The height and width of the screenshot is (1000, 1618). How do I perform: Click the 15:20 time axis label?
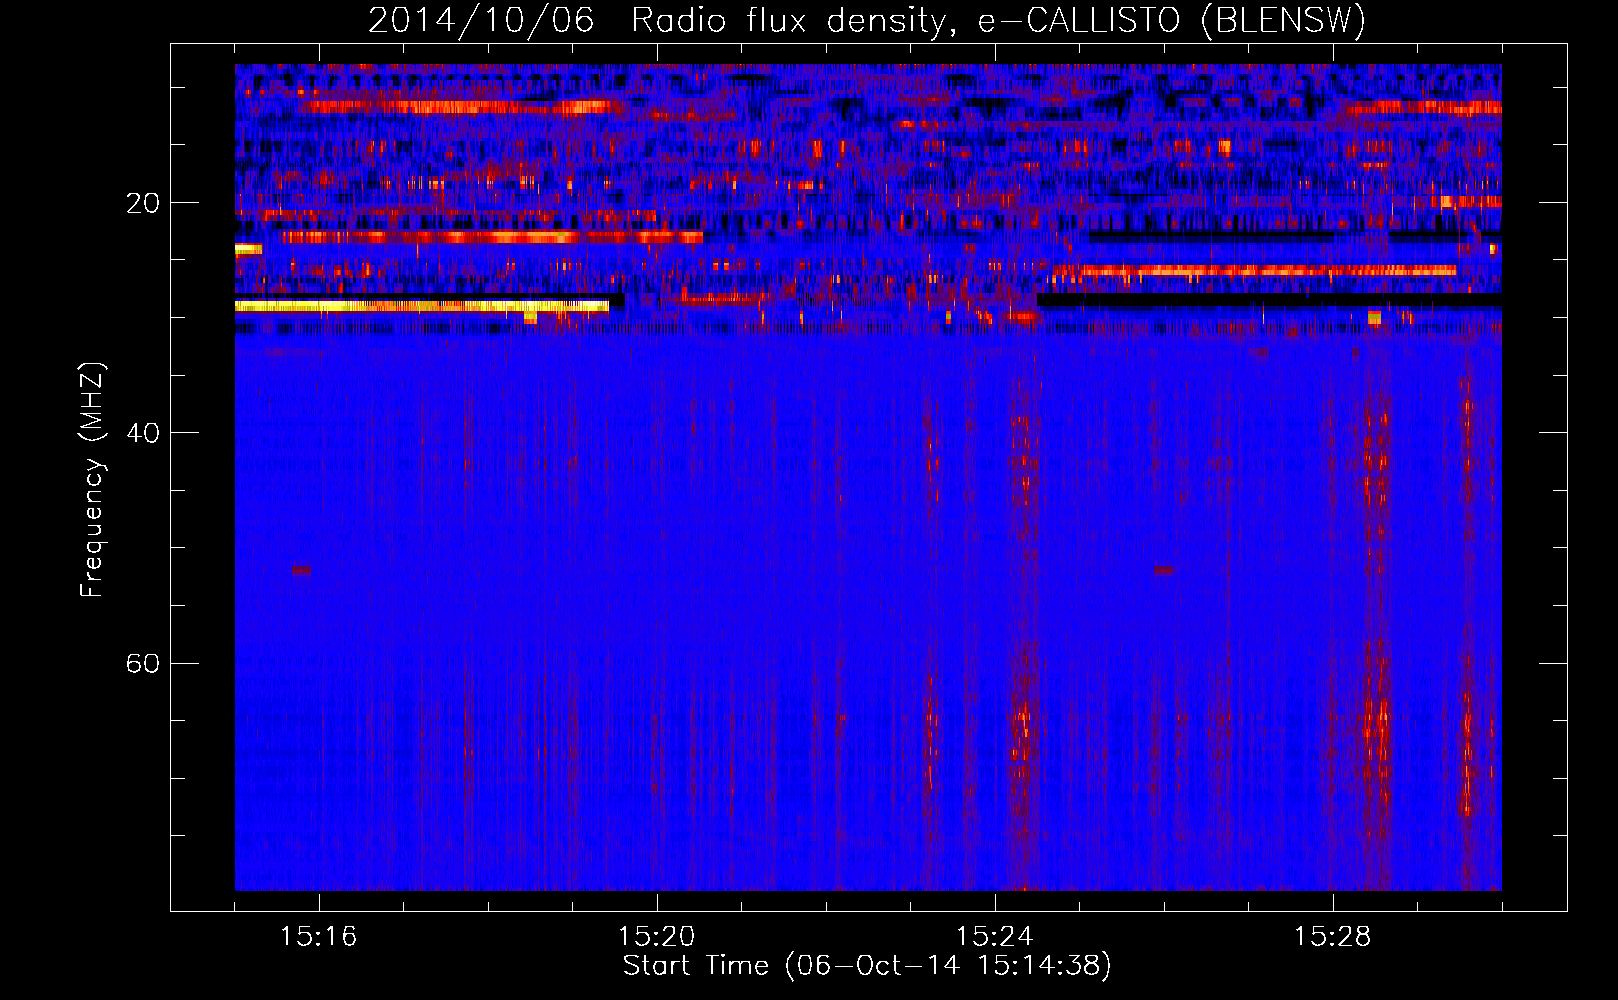click(656, 937)
